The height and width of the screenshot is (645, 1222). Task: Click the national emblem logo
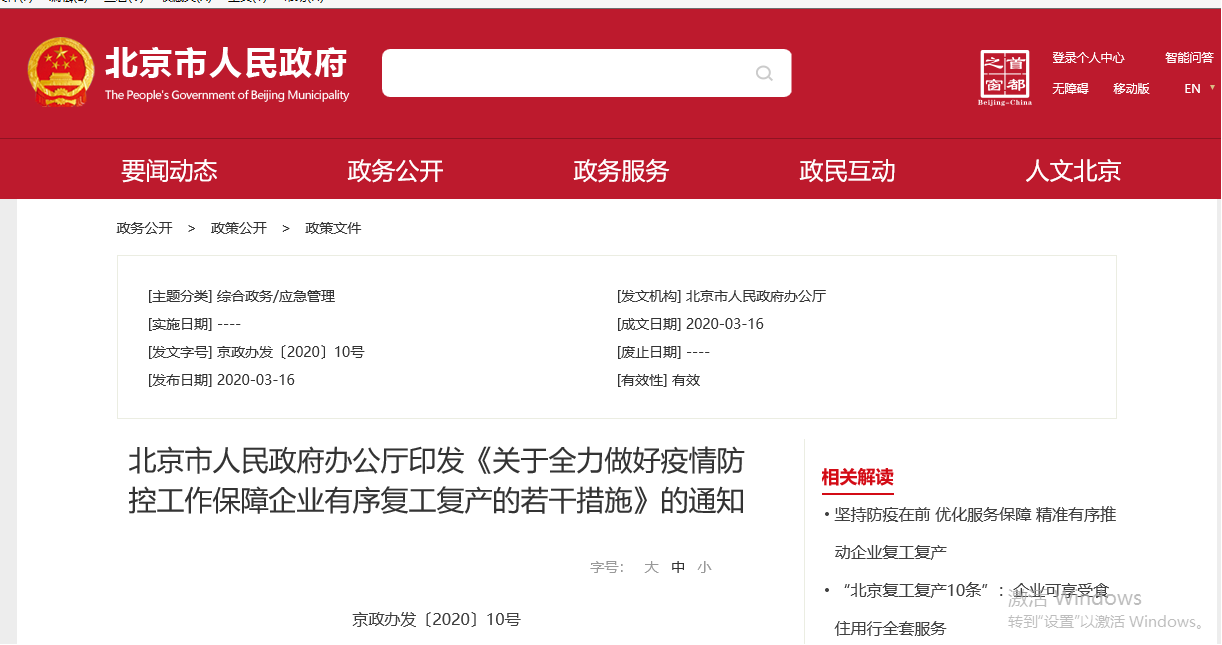click(x=60, y=72)
